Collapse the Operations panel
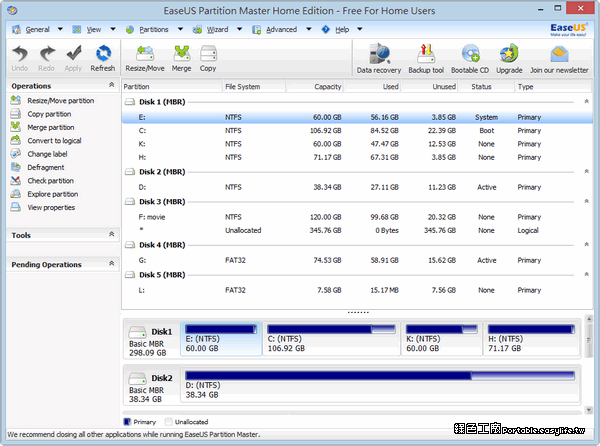 point(111,85)
